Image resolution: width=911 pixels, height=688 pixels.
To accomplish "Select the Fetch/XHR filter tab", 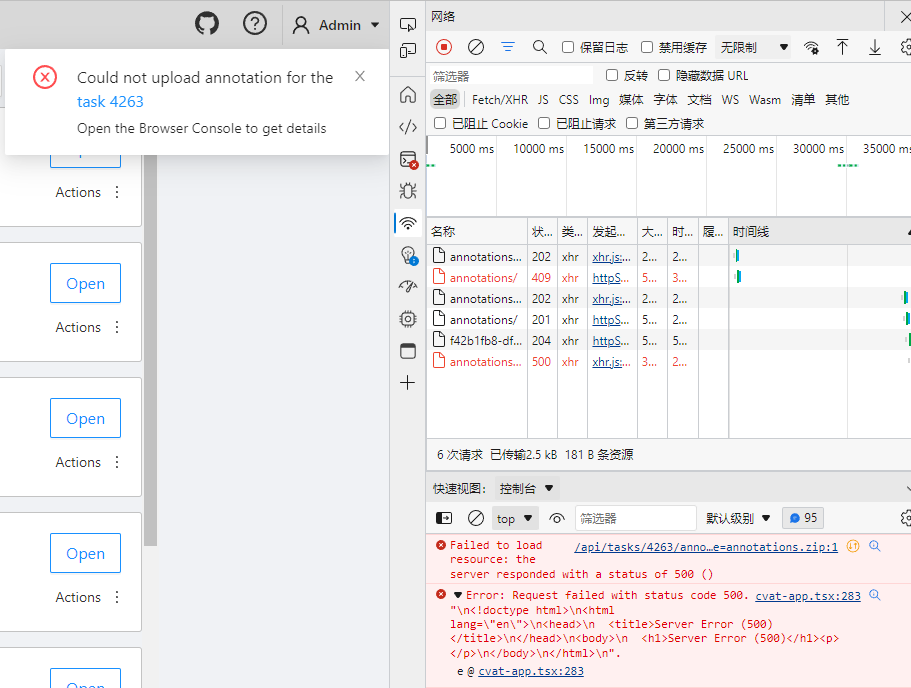I will point(500,99).
